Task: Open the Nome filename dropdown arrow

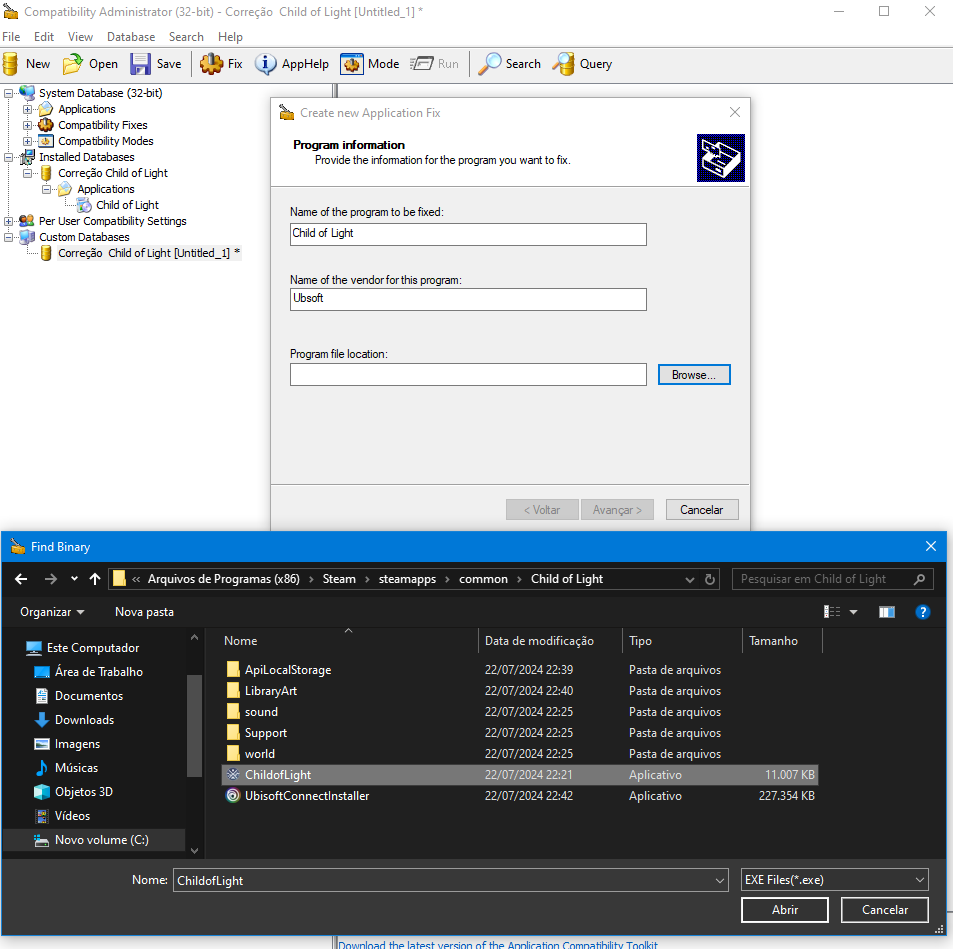Action: [720, 880]
